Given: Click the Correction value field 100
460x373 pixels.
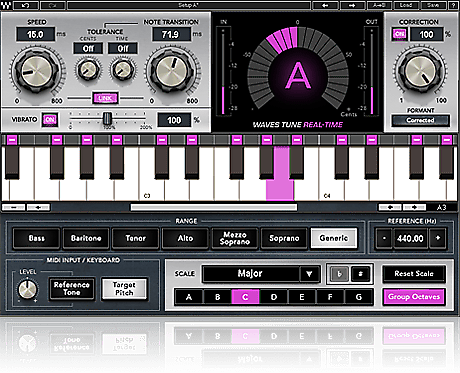Looking at the screenshot, I should click(426, 34).
